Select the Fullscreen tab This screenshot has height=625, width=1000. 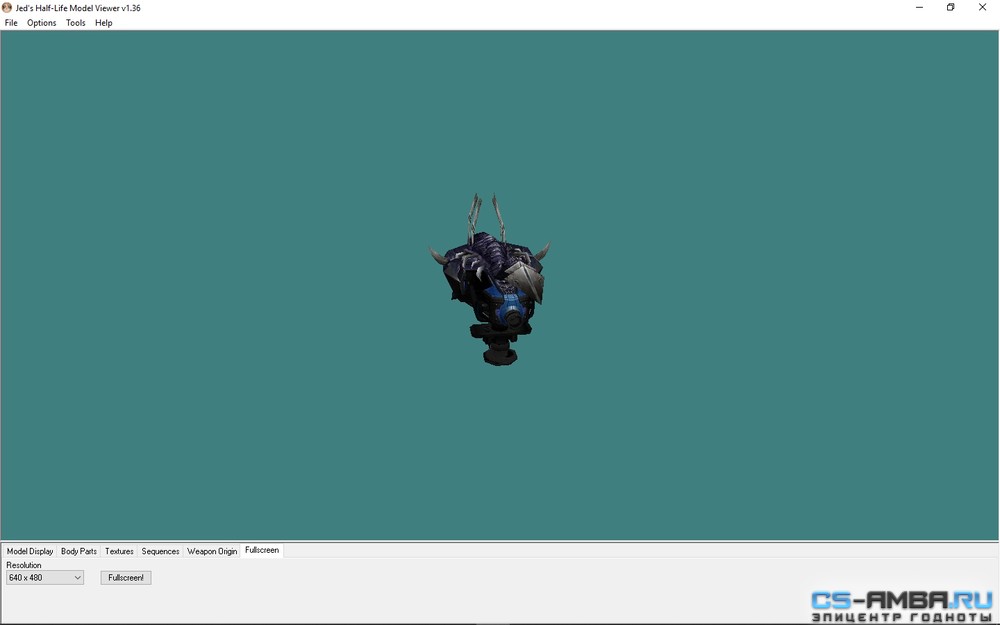coord(262,550)
